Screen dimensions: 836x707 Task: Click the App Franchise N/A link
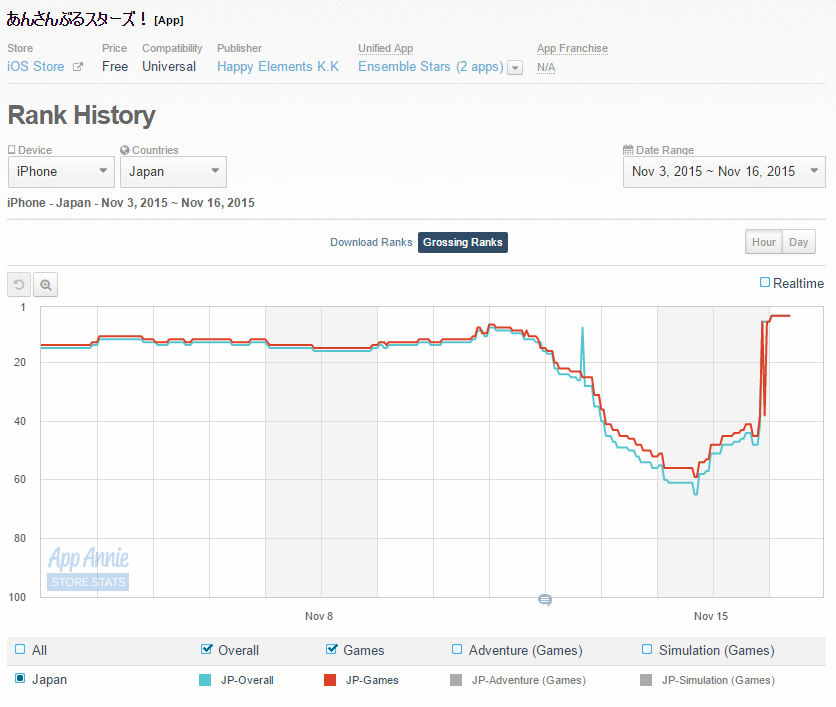point(546,67)
